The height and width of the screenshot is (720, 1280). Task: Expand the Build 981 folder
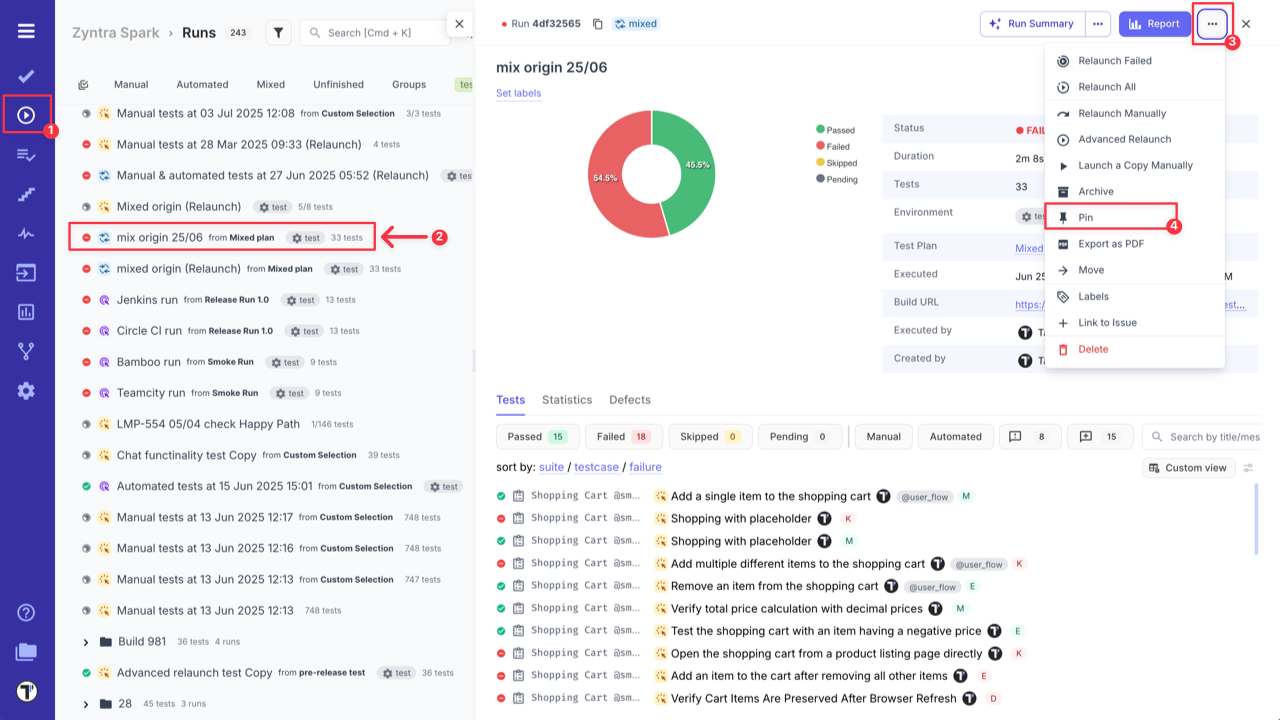click(85, 642)
